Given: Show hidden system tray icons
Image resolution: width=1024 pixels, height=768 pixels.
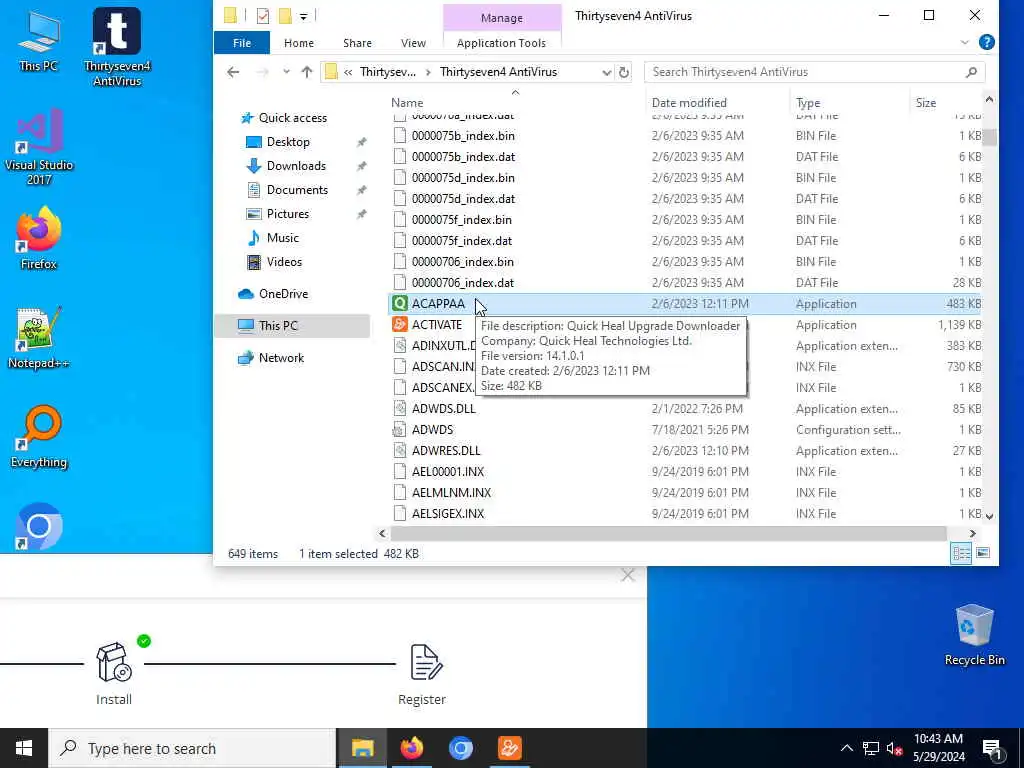Looking at the screenshot, I should (846, 748).
